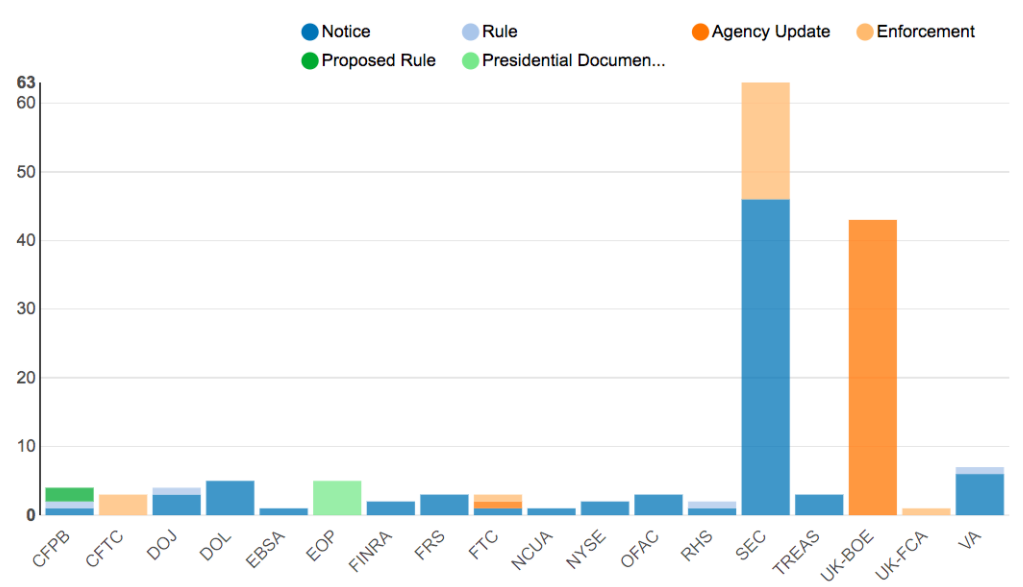Viewport: 1023px width, 587px height.
Task: Click the DOL blue bar
Action: coord(230,498)
